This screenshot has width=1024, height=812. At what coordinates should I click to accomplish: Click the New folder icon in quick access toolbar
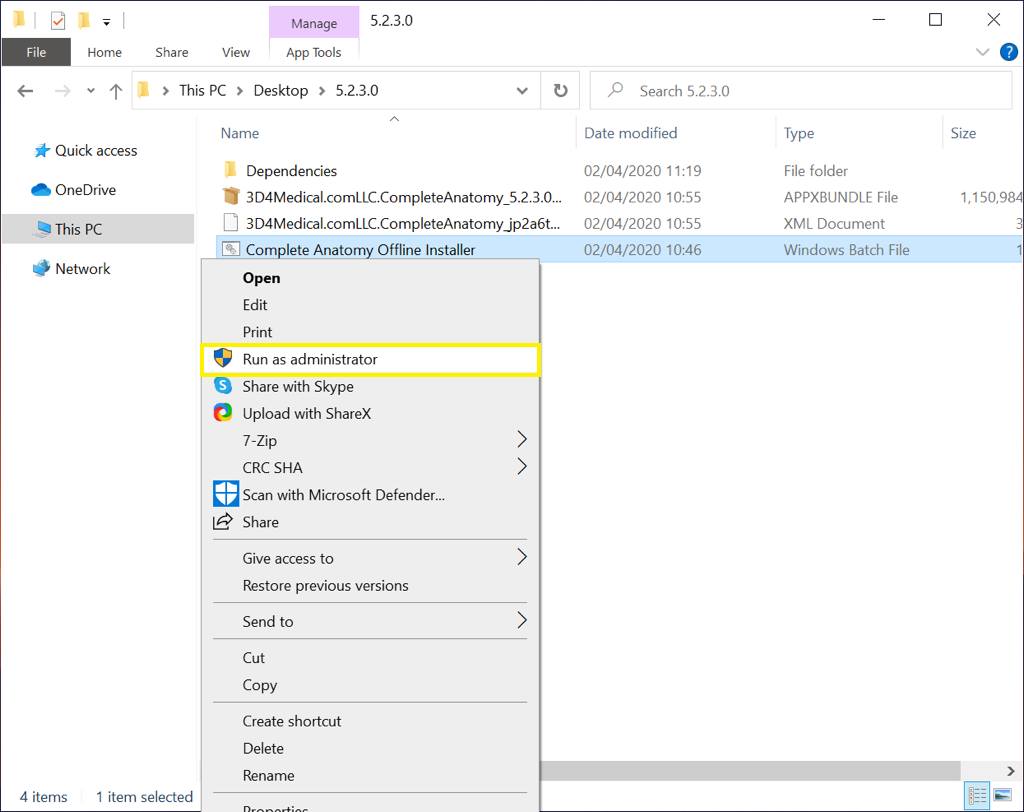[84, 21]
